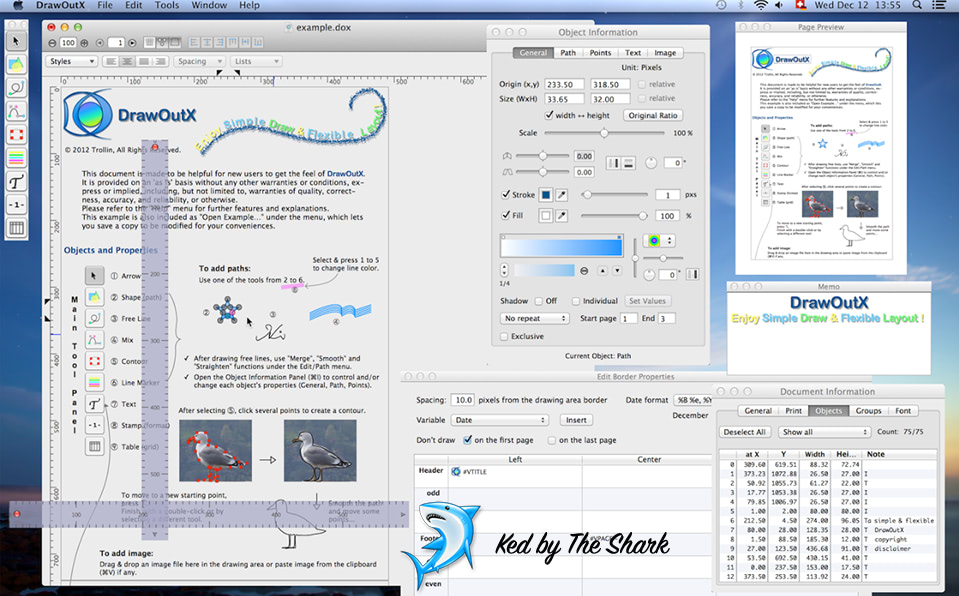Click the Set Values button
The width and height of the screenshot is (959, 596).
click(x=647, y=301)
